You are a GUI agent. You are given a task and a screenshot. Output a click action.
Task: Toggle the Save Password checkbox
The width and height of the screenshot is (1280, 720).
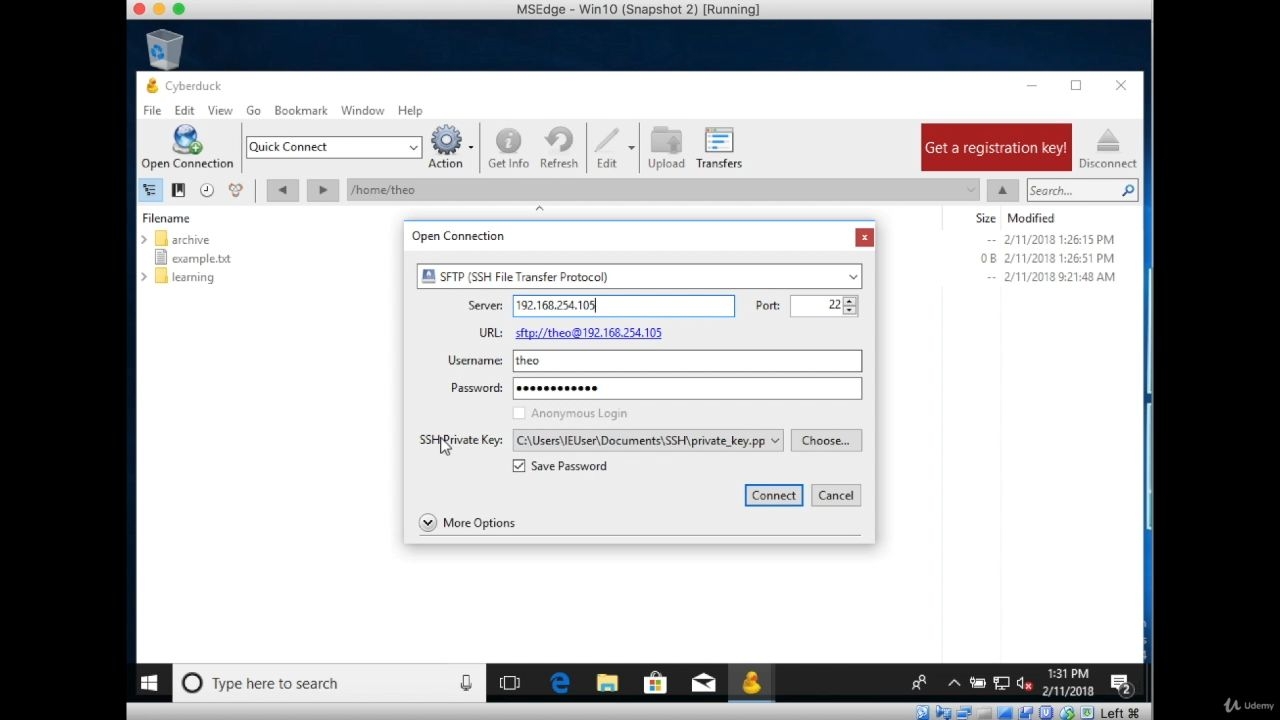519,466
